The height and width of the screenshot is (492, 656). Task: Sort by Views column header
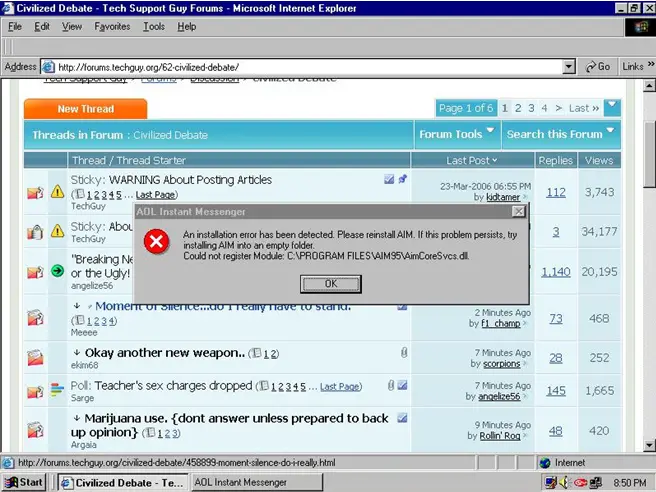point(599,160)
